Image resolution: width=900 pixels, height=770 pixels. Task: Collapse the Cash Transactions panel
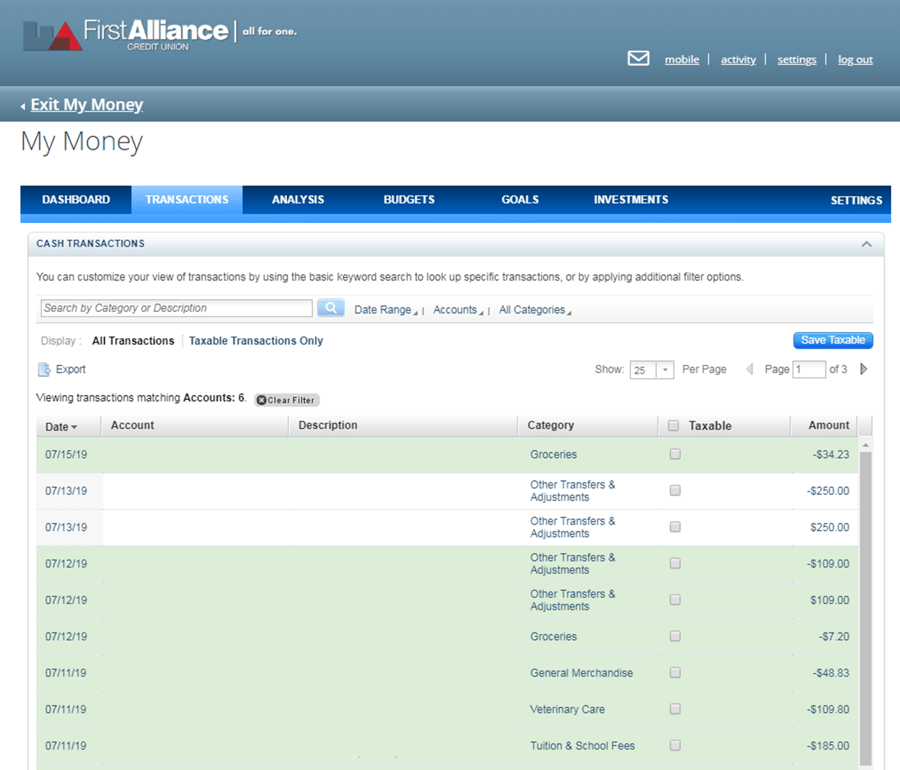pos(866,244)
